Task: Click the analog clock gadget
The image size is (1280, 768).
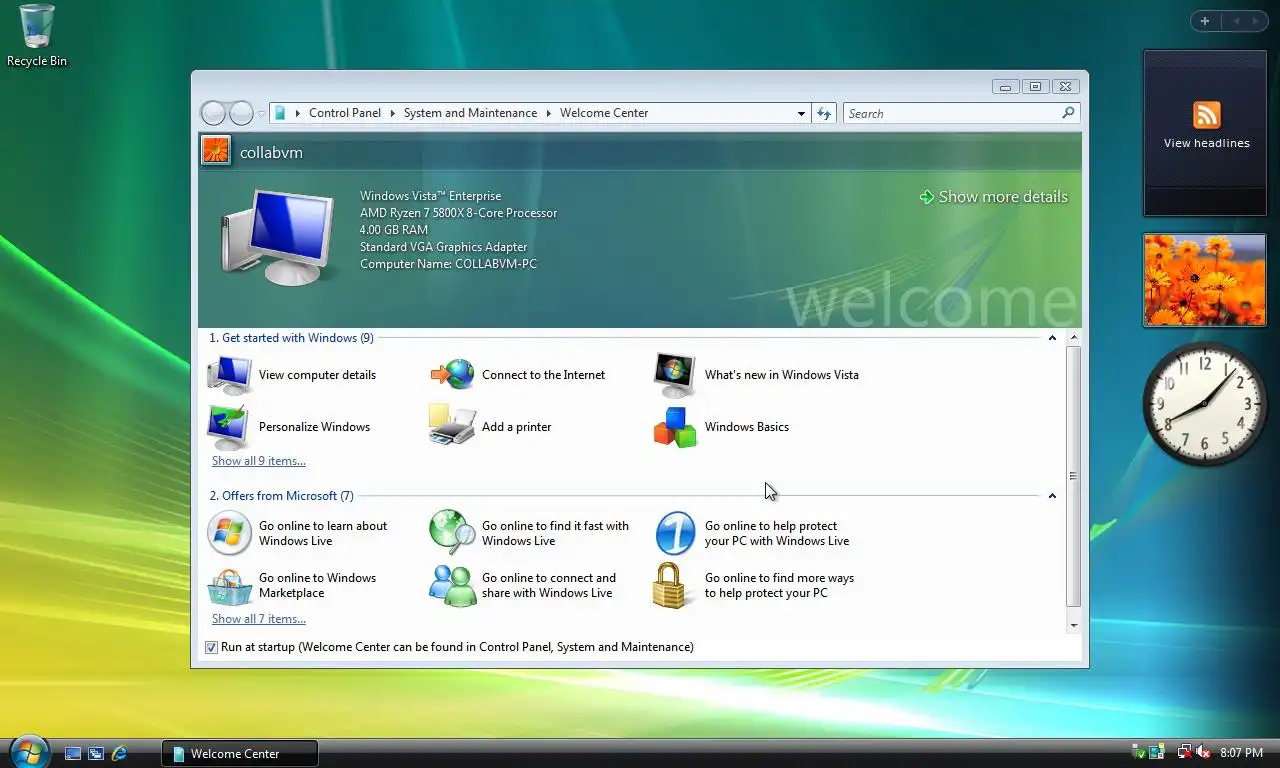Action: pos(1205,403)
